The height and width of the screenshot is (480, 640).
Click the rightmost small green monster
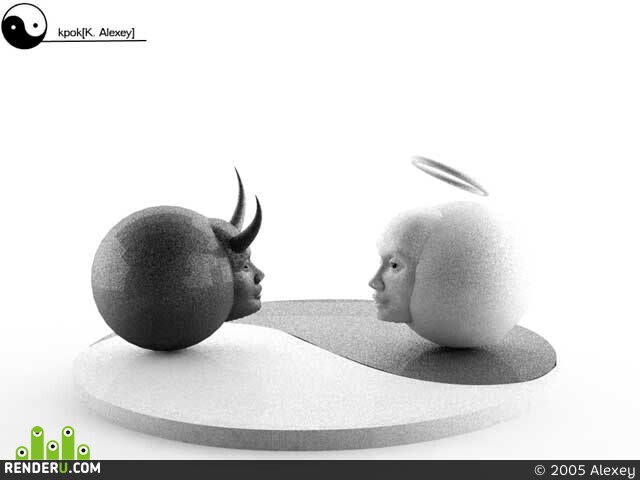(x=83, y=451)
